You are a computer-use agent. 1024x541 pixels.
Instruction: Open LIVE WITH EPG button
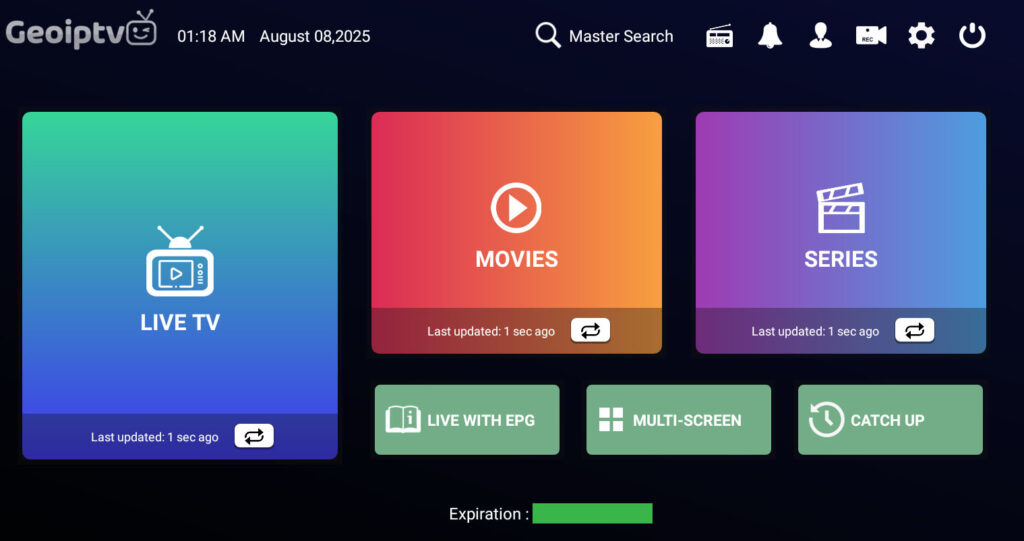click(467, 419)
